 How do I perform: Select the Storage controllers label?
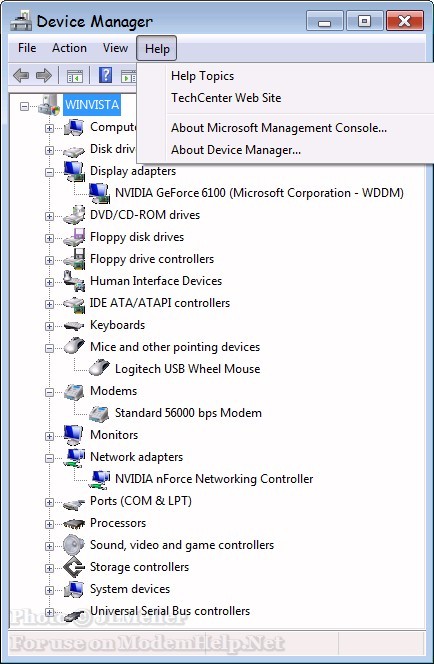pyautogui.click(x=140, y=567)
